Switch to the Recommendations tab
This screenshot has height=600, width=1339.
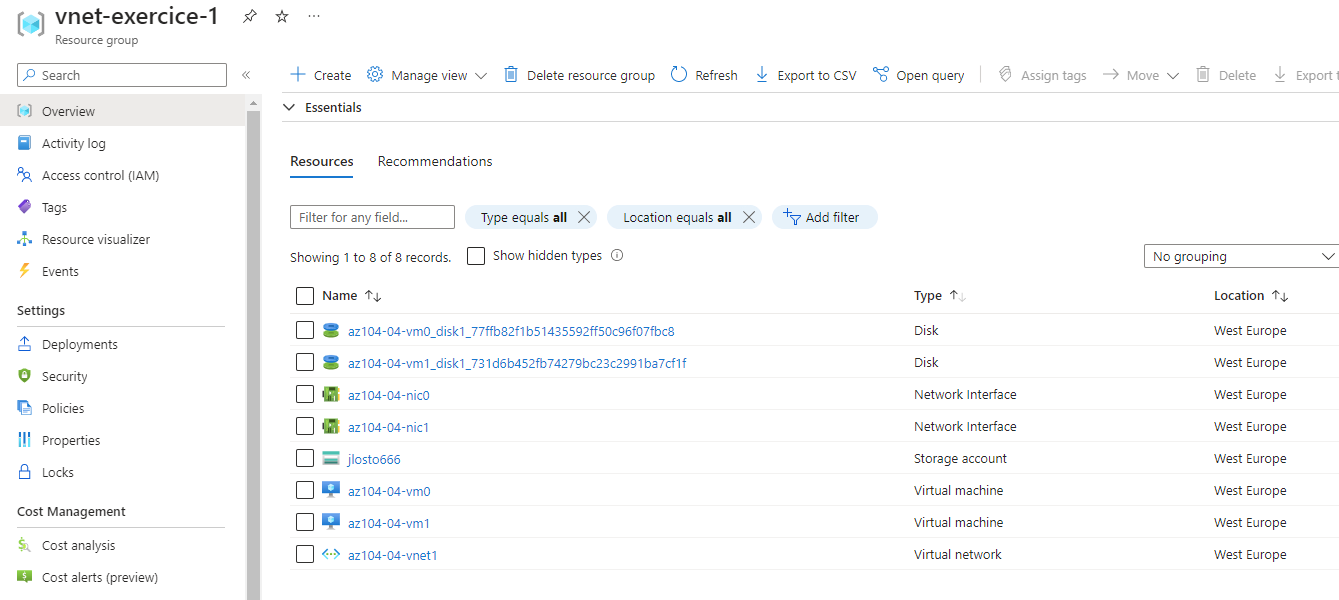pos(435,161)
